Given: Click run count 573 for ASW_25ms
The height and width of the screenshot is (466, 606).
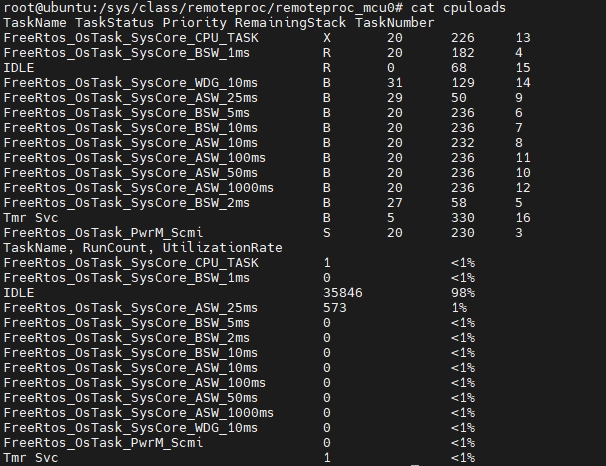Looking at the screenshot, I should 335,308.
